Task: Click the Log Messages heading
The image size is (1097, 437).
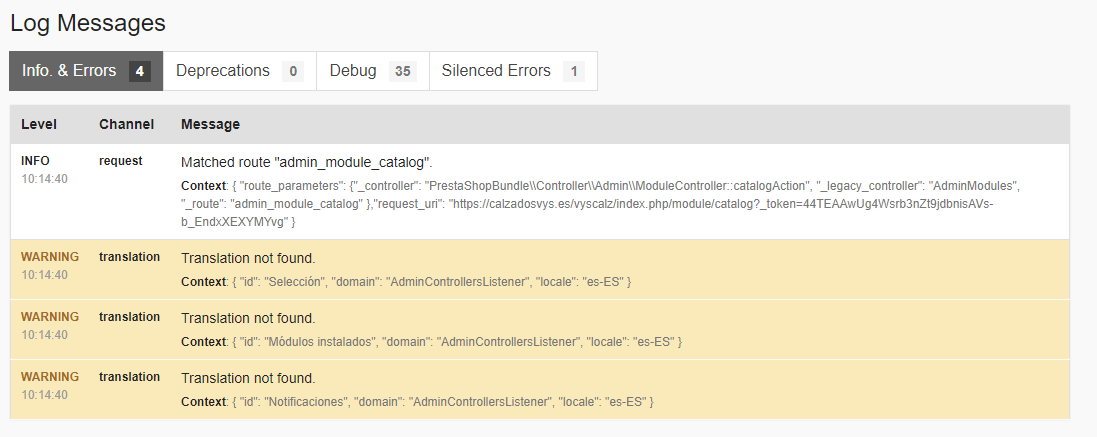Action: point(88,23)
